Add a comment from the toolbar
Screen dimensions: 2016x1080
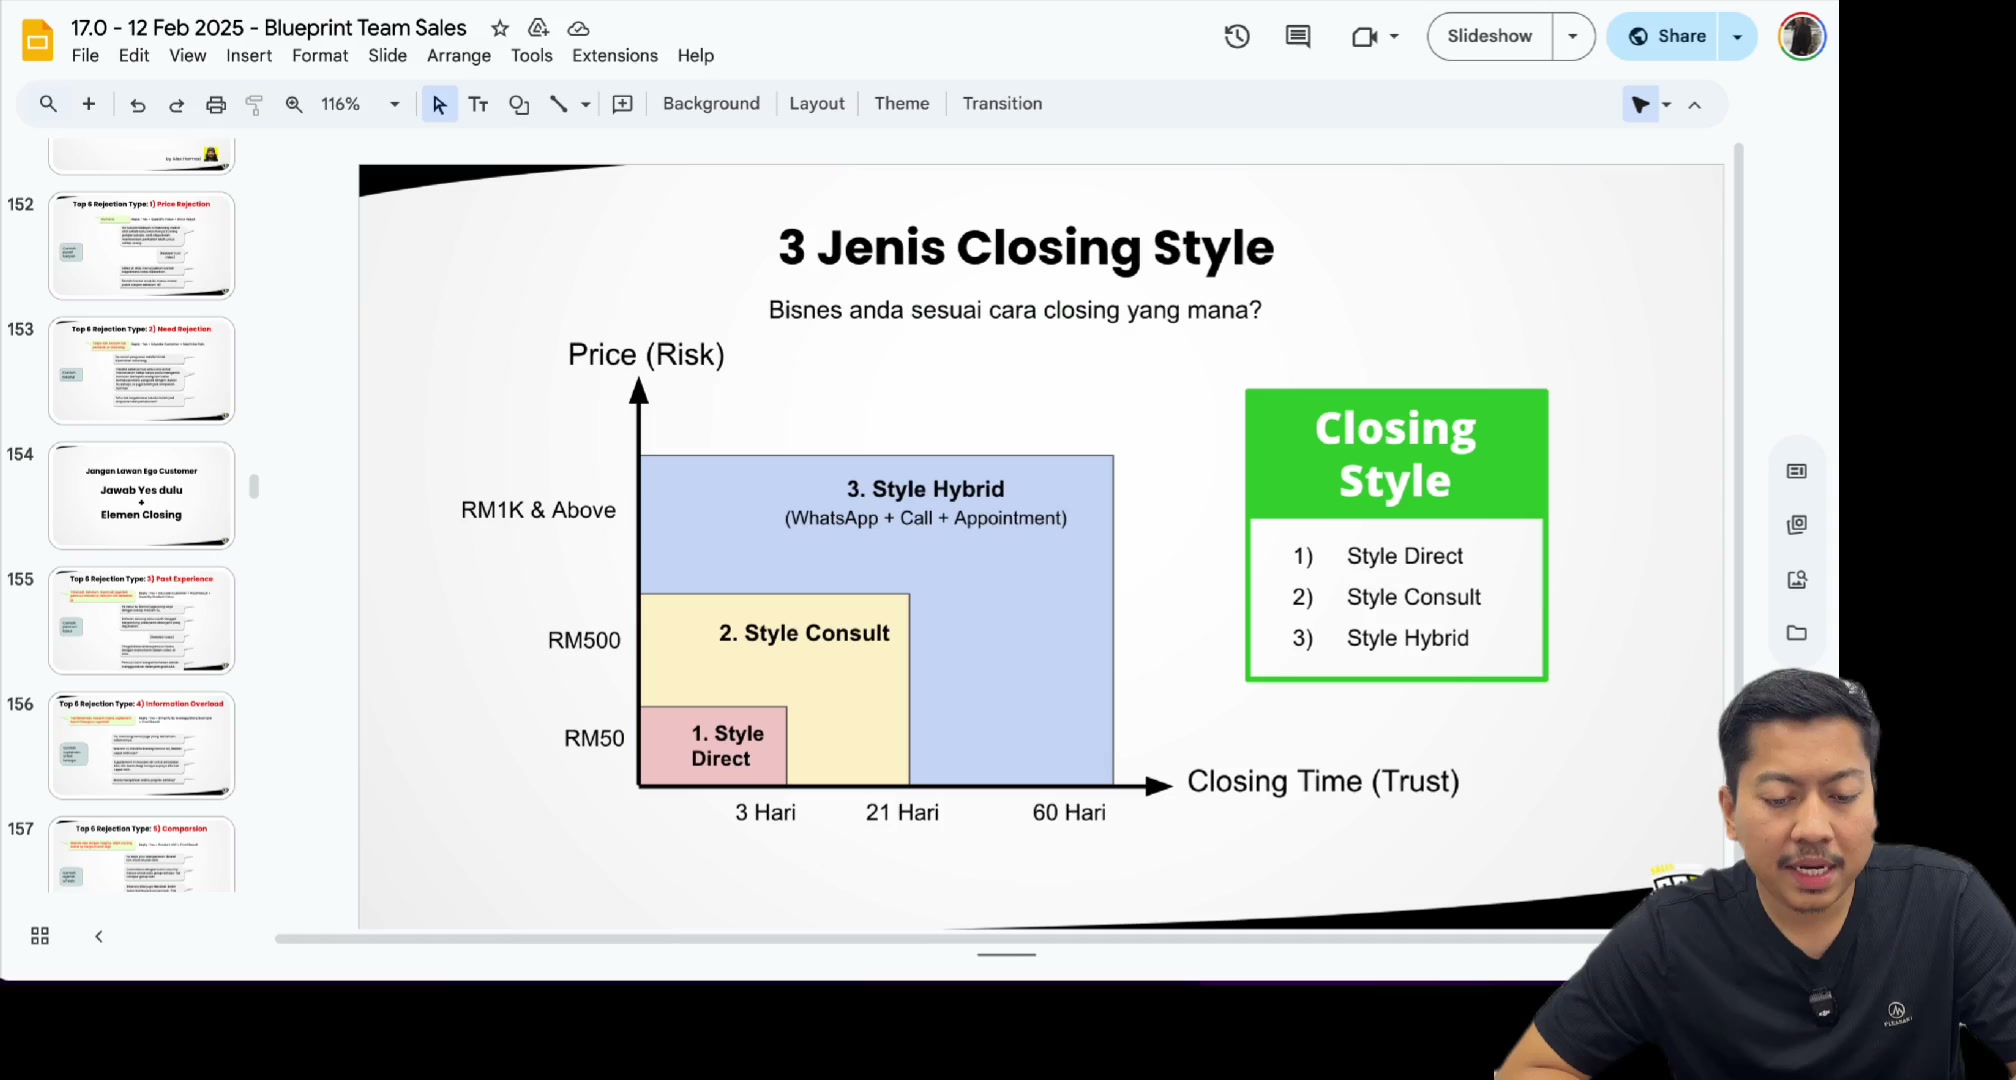pos(622,104)
